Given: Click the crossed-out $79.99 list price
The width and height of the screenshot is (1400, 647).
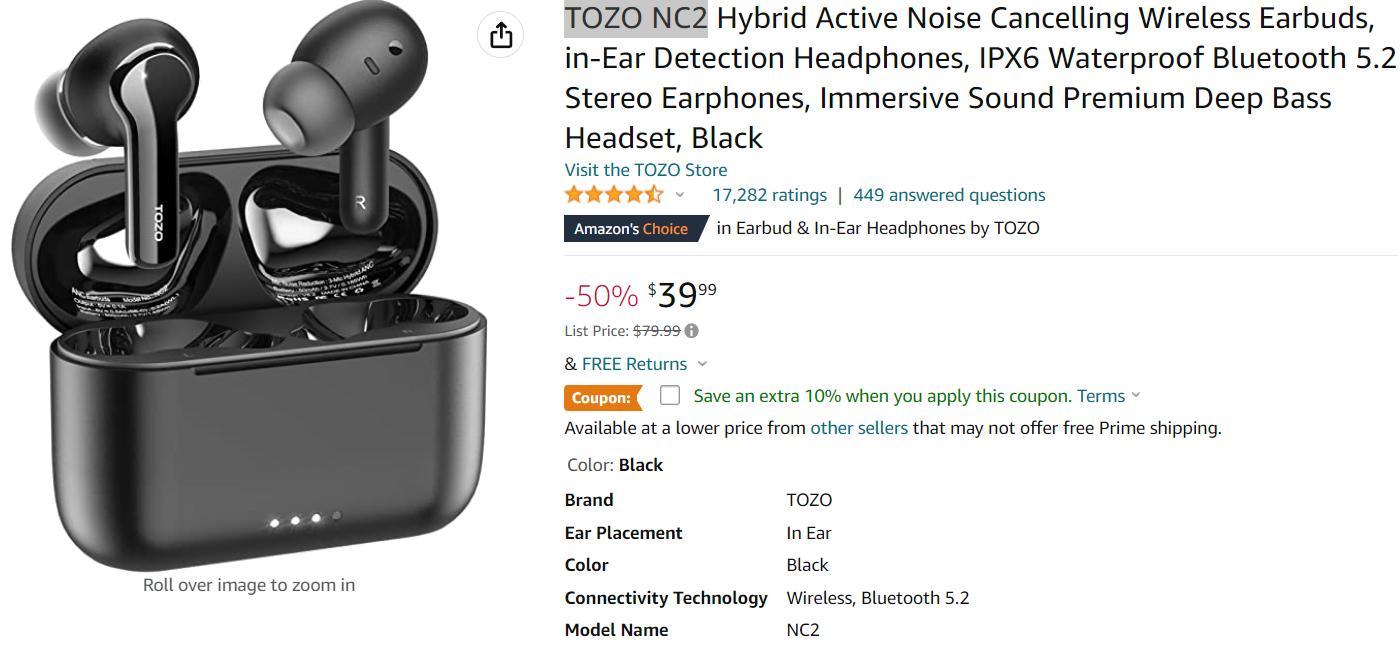Looking at the screenshot, I should pos(657,331).
